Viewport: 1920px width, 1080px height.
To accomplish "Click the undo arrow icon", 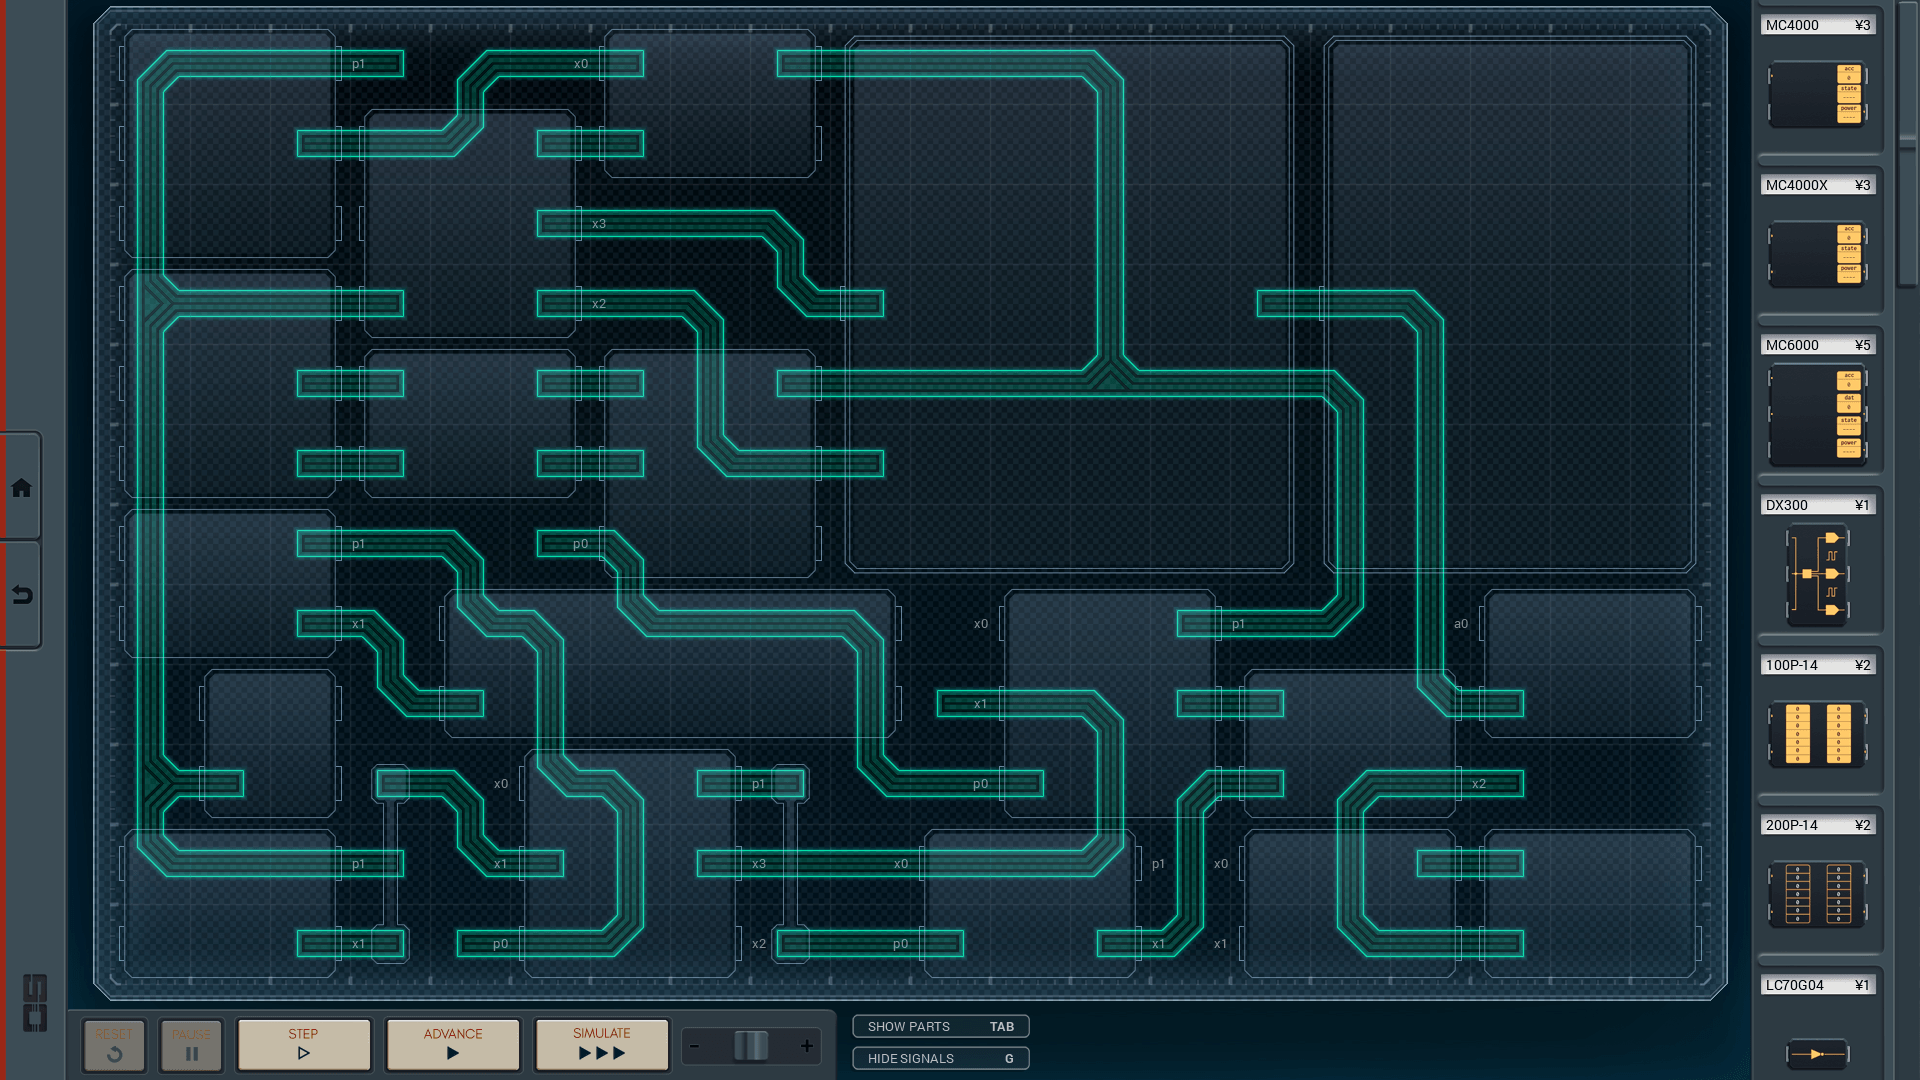I will click(21, 595).
